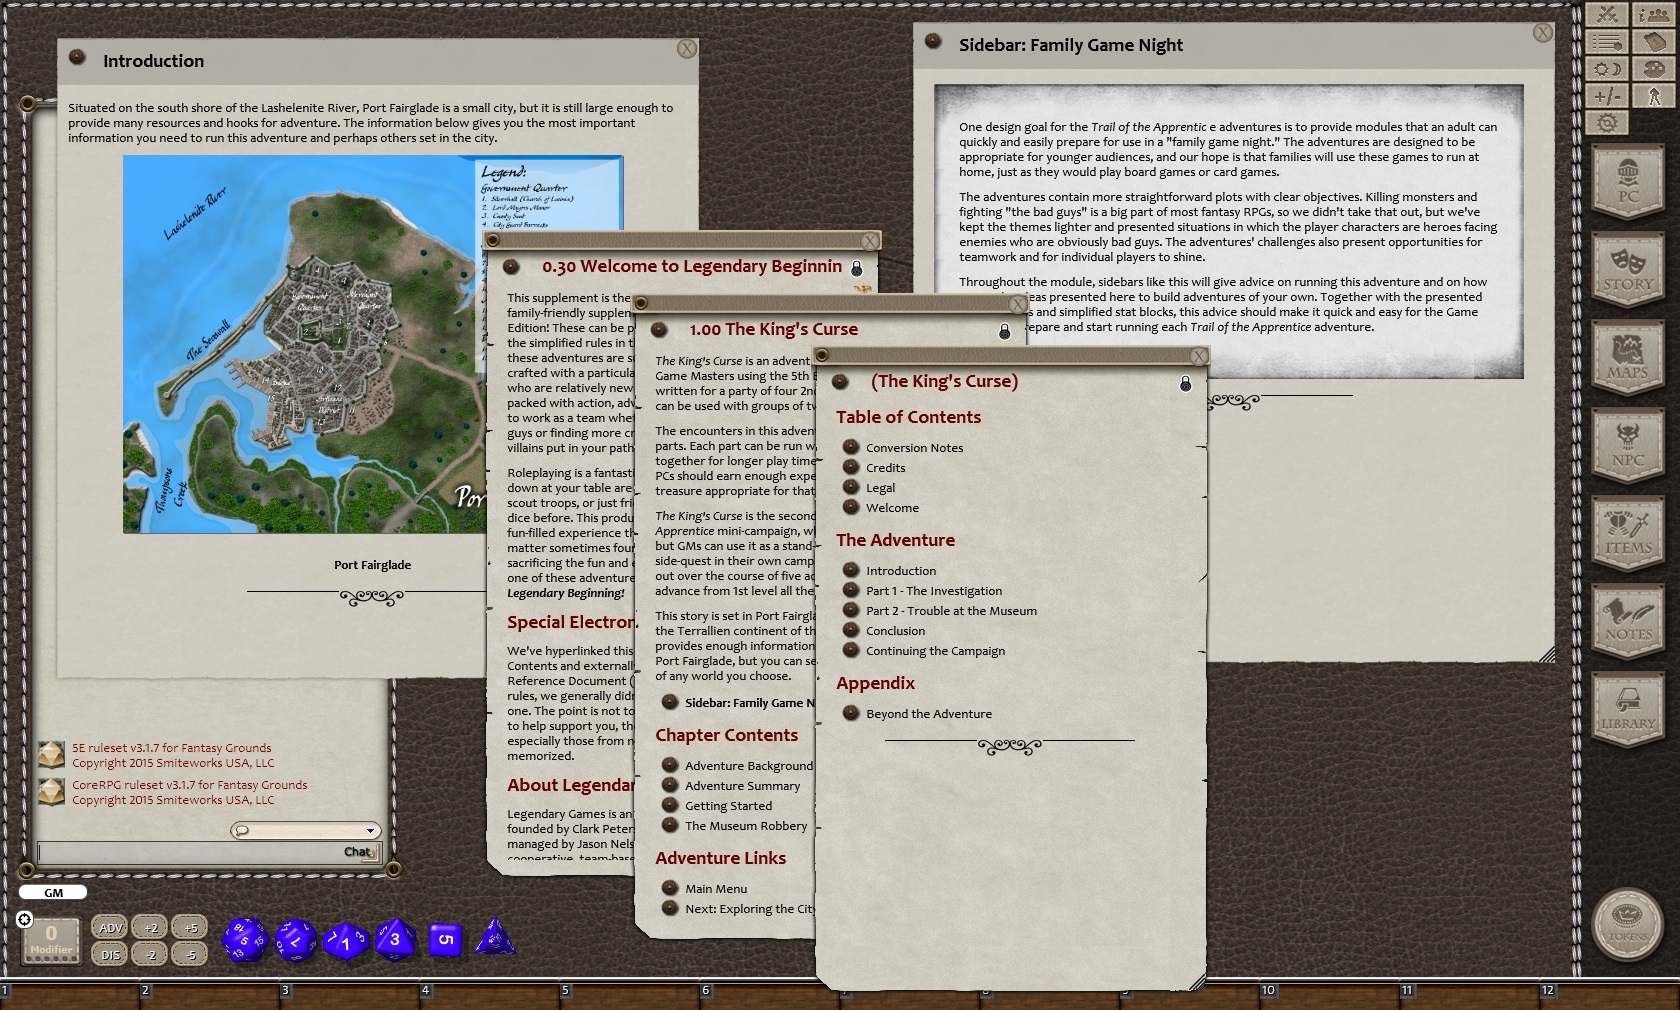1680x1010 pixels.
Task: Toggle the lock on the (The King's Curse) window
Action: pos(1186,384)
